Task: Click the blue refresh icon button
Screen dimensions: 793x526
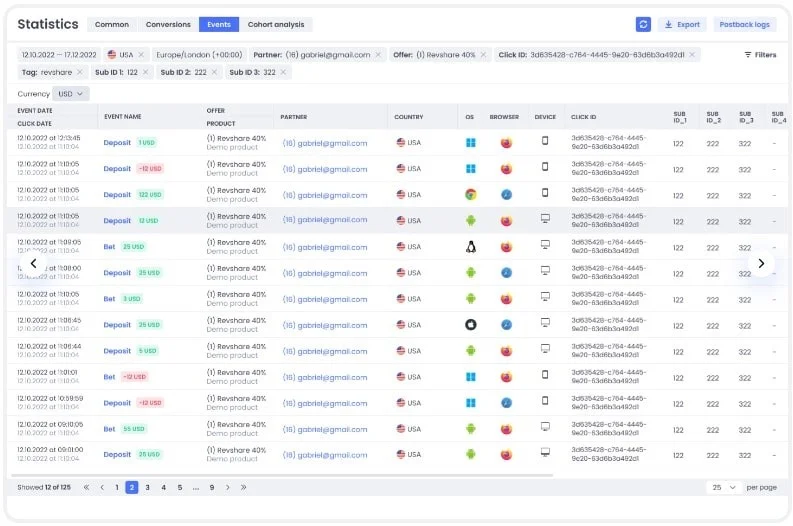Action: tap(643, 24)
